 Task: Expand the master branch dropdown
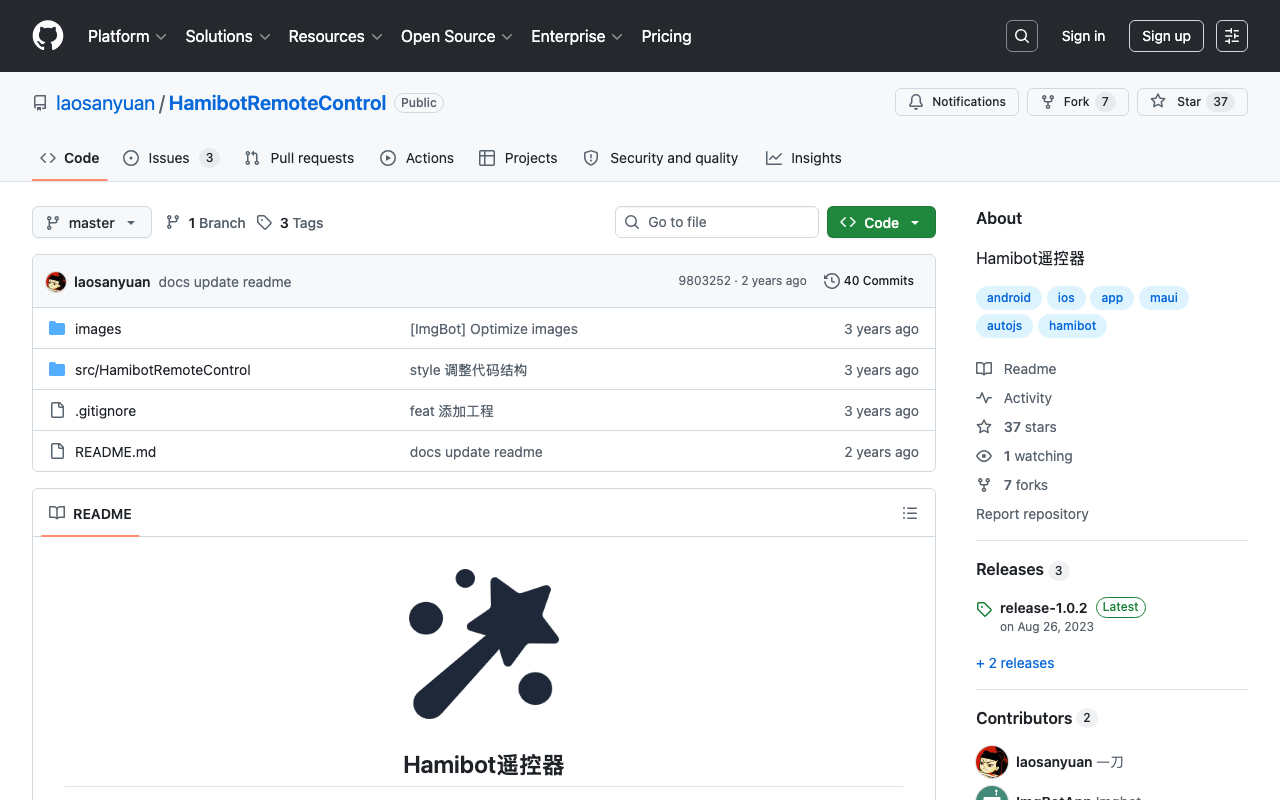pos(92,222)
